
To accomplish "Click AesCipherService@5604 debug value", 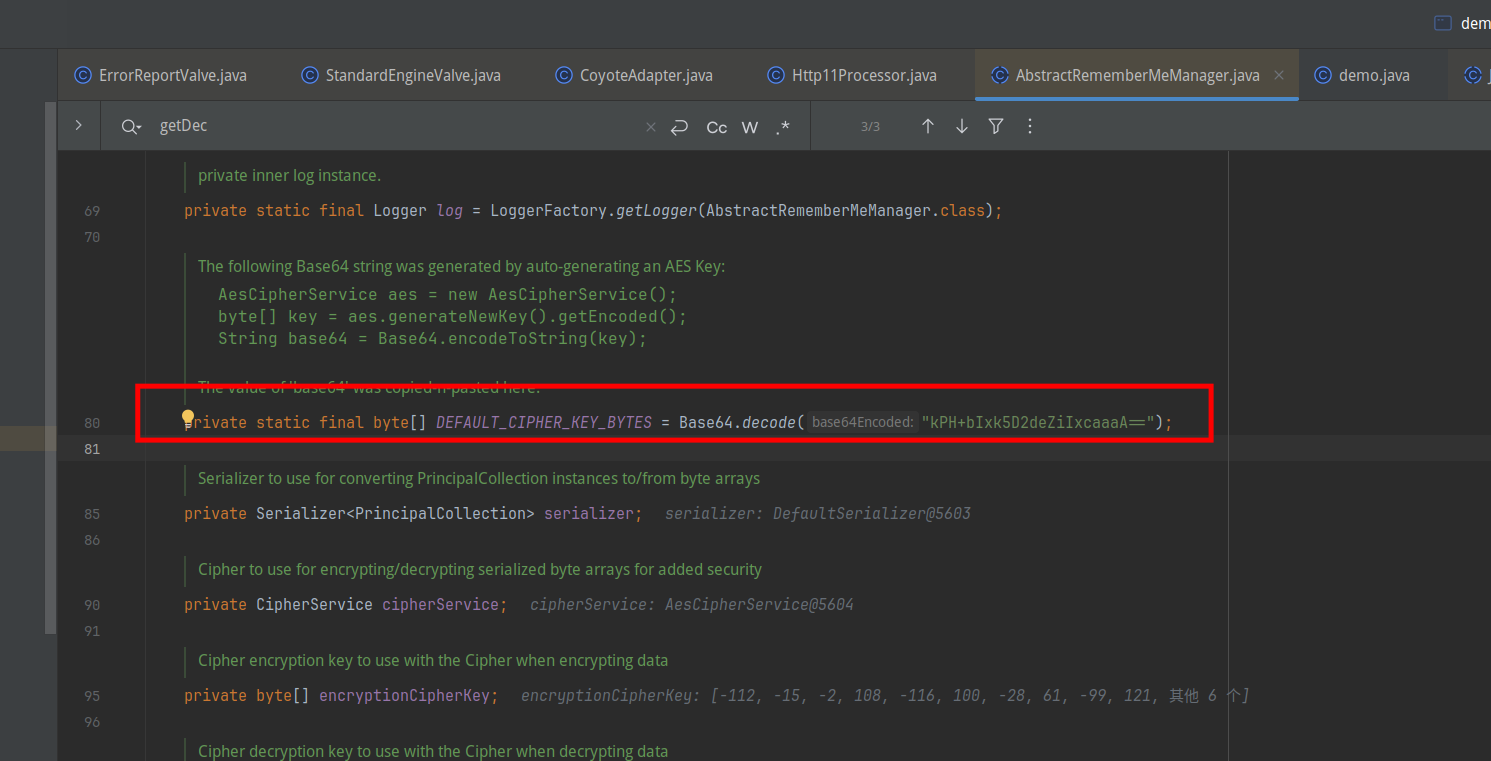I will click(x=759, y=605).
